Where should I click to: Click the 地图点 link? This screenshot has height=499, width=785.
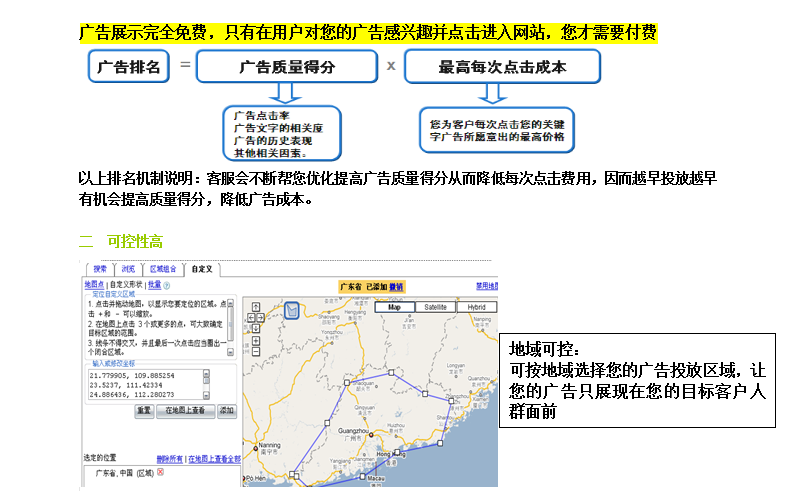point(94,285)
